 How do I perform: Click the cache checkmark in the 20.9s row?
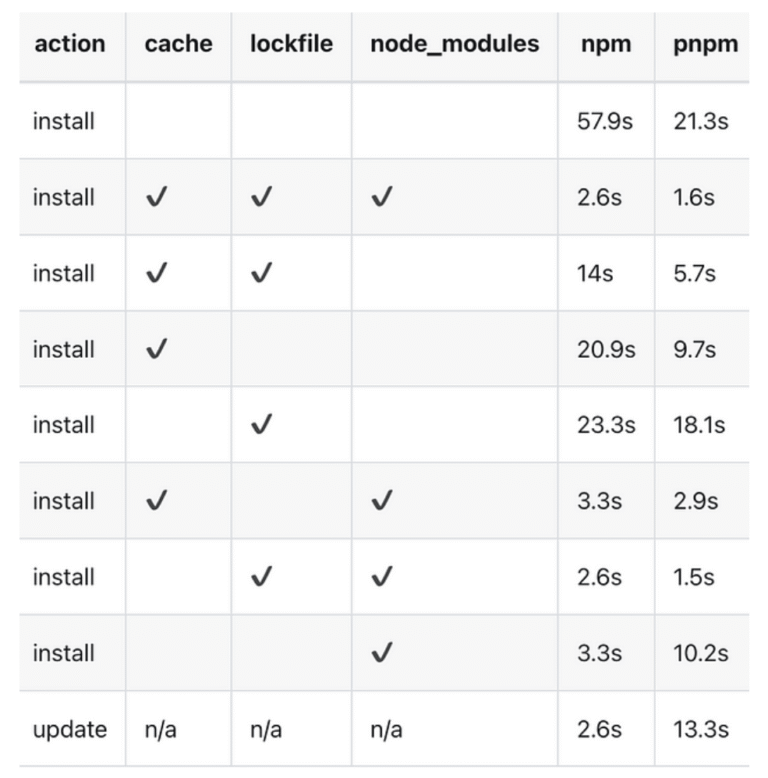(156, 349)
